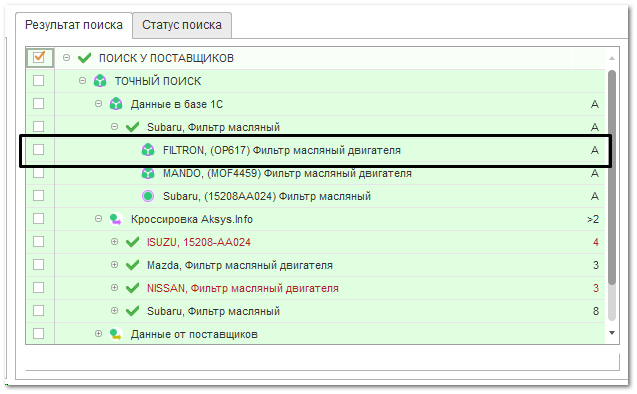This screenshot has height=394, width=637.
Task: Click the red value 4 on ISUZU row
Action: 596,242
